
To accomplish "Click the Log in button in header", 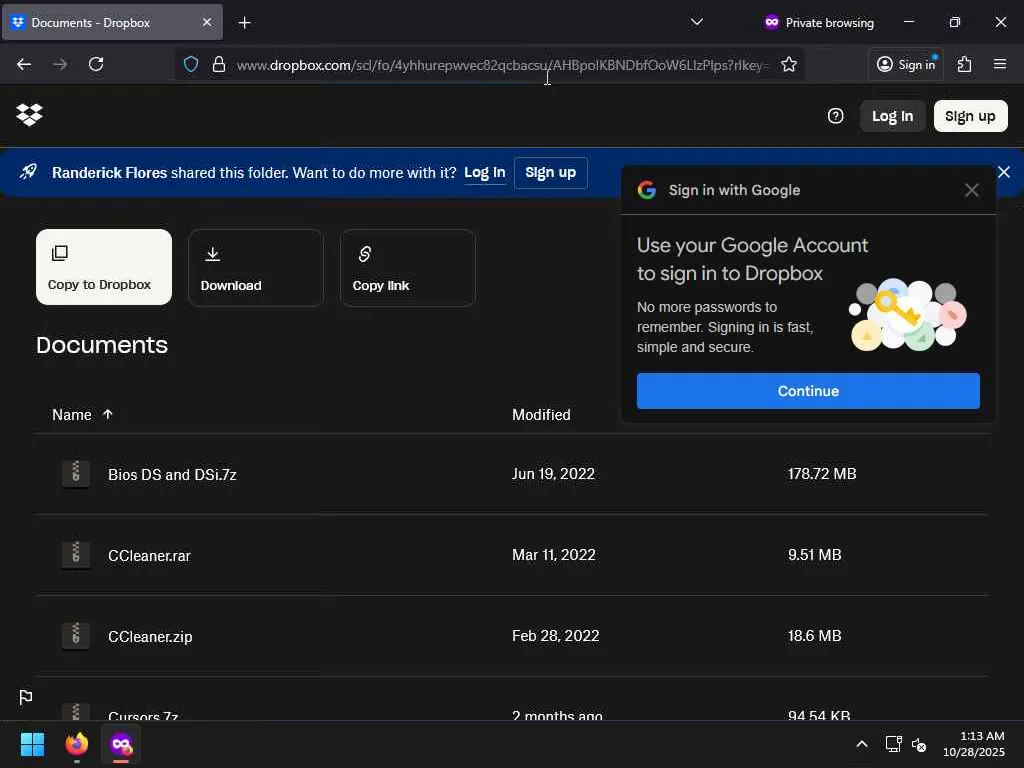I will click(892, 116).
